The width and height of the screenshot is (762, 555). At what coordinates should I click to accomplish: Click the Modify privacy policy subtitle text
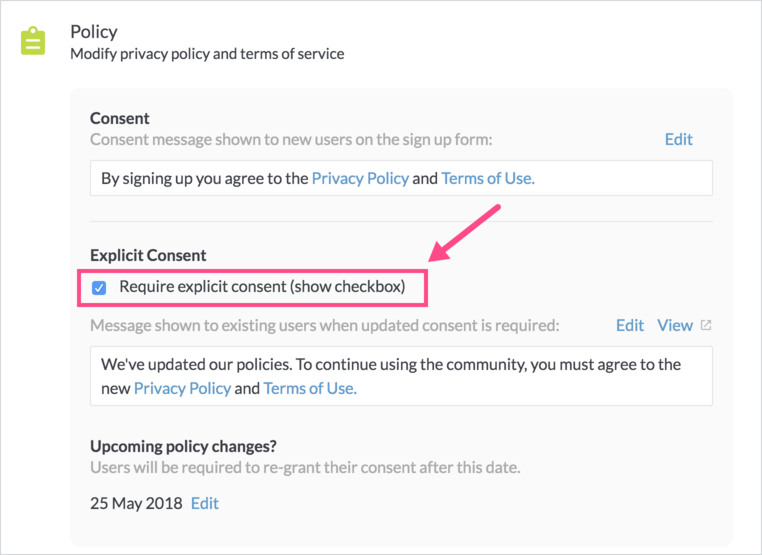point(207,53)
